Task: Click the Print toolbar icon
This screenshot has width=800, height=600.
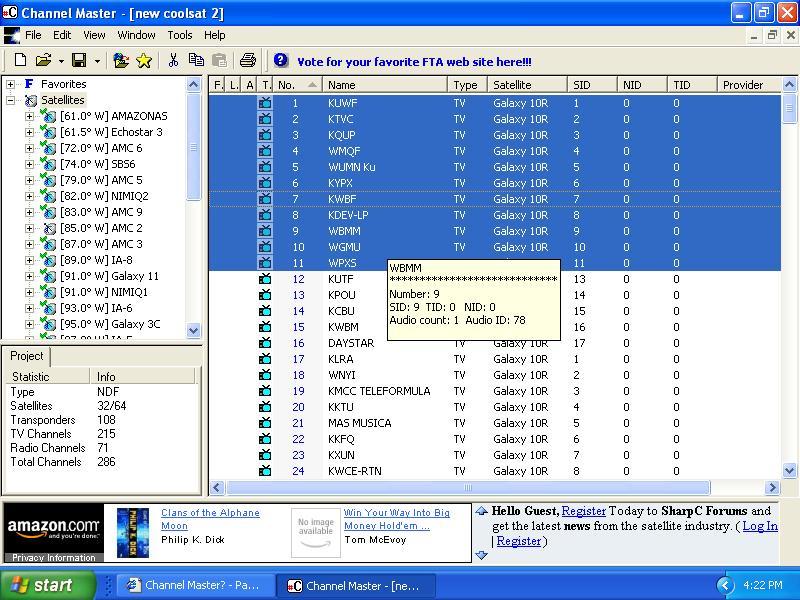Action: [x=248, y=60]
